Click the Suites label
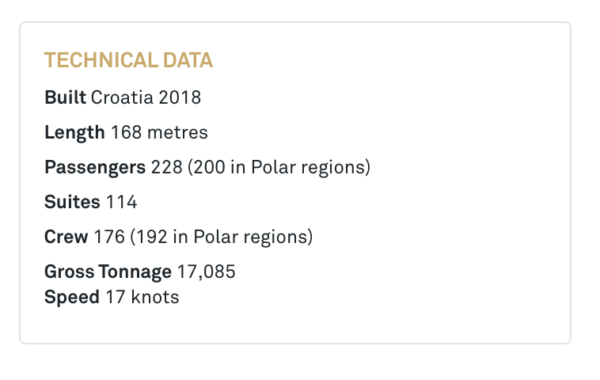Viewport: 600px width, 380px height. 72,202
